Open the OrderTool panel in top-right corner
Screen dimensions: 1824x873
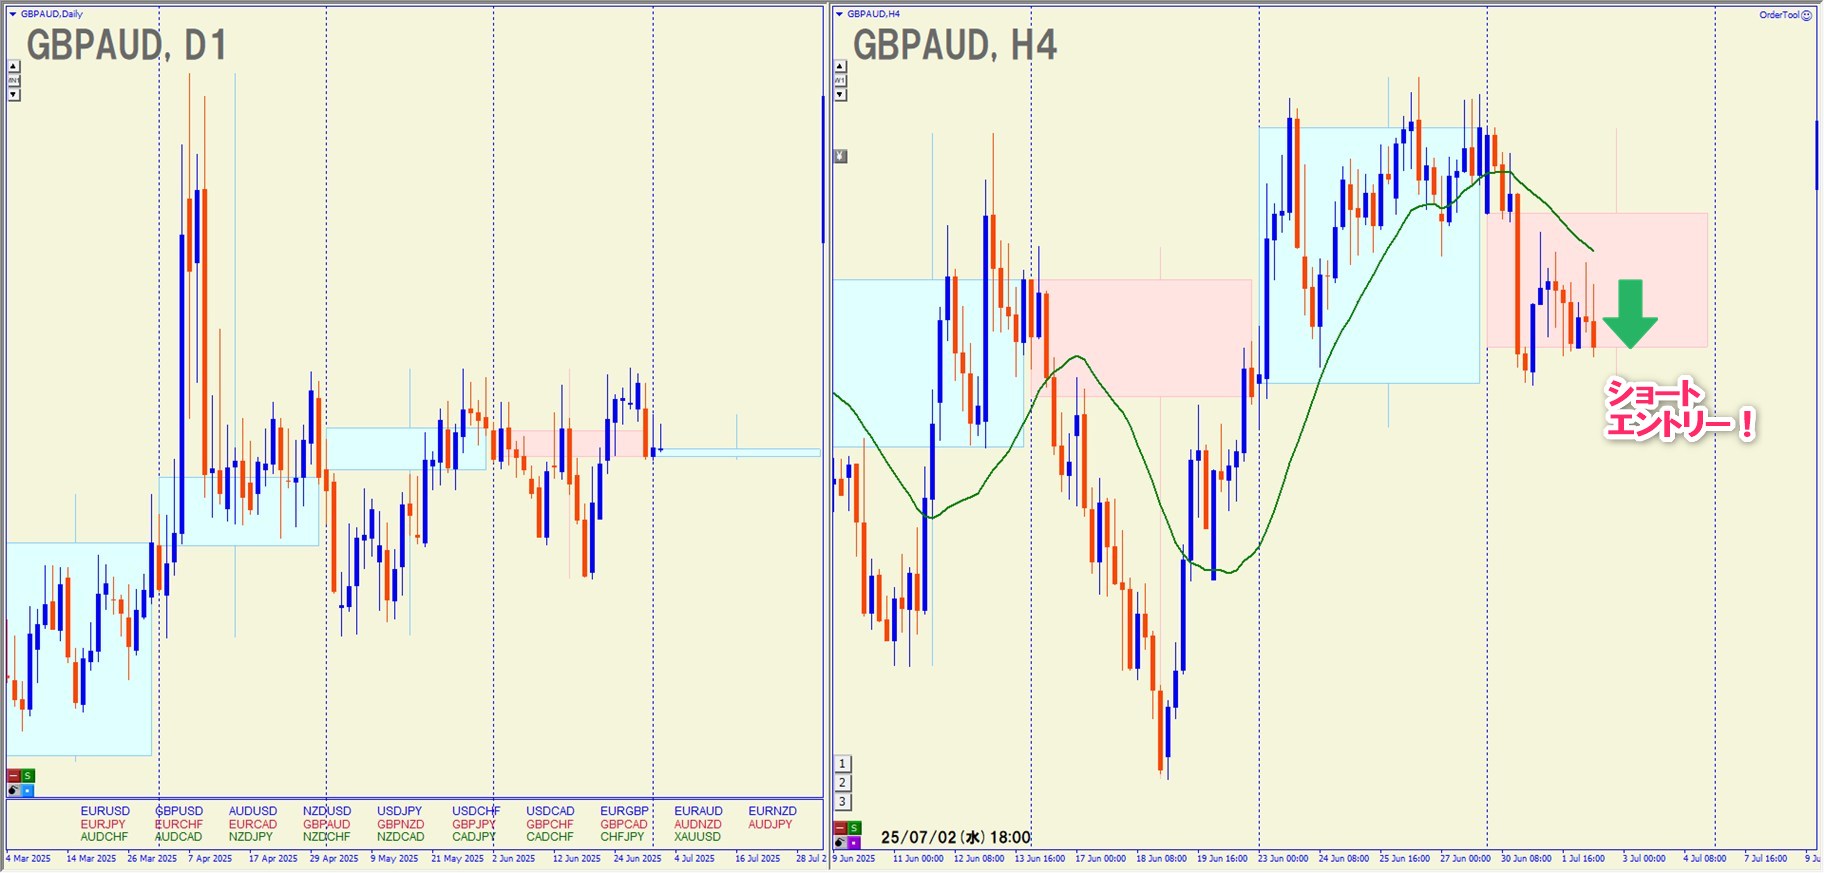pos(1785,15)
